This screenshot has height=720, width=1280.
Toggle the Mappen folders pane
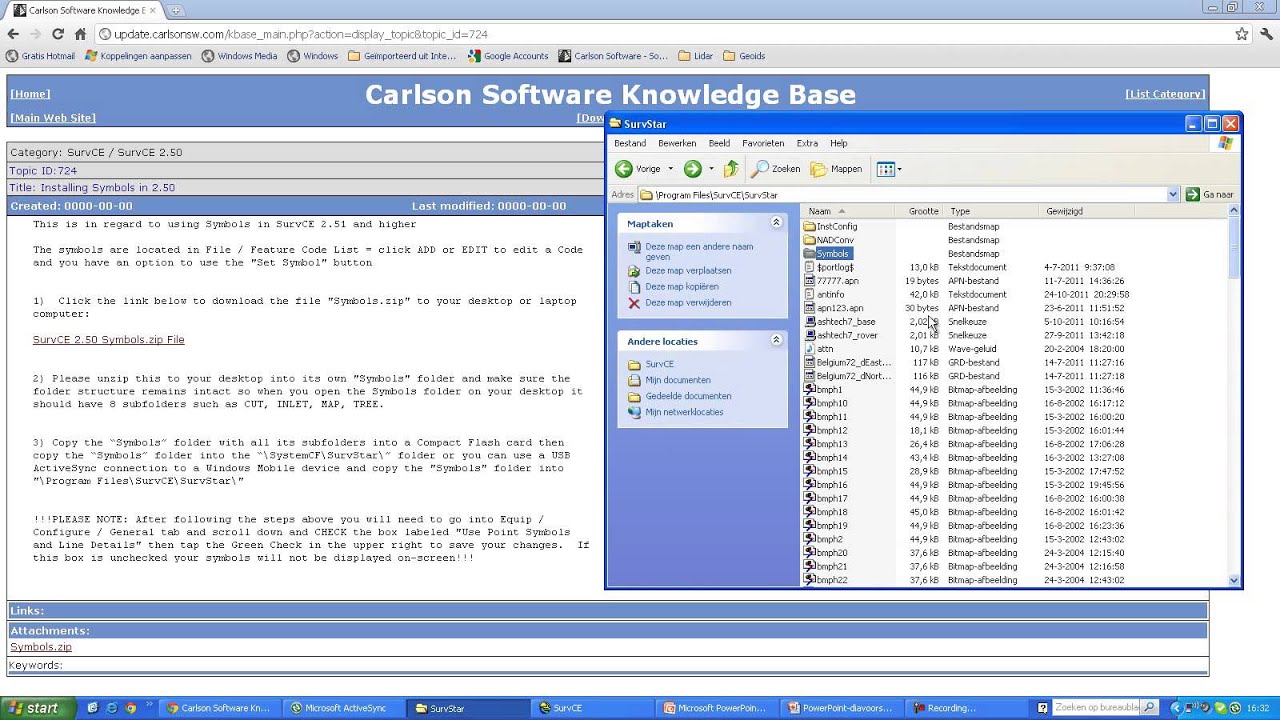pyautogui.click(x=836, y=169)
